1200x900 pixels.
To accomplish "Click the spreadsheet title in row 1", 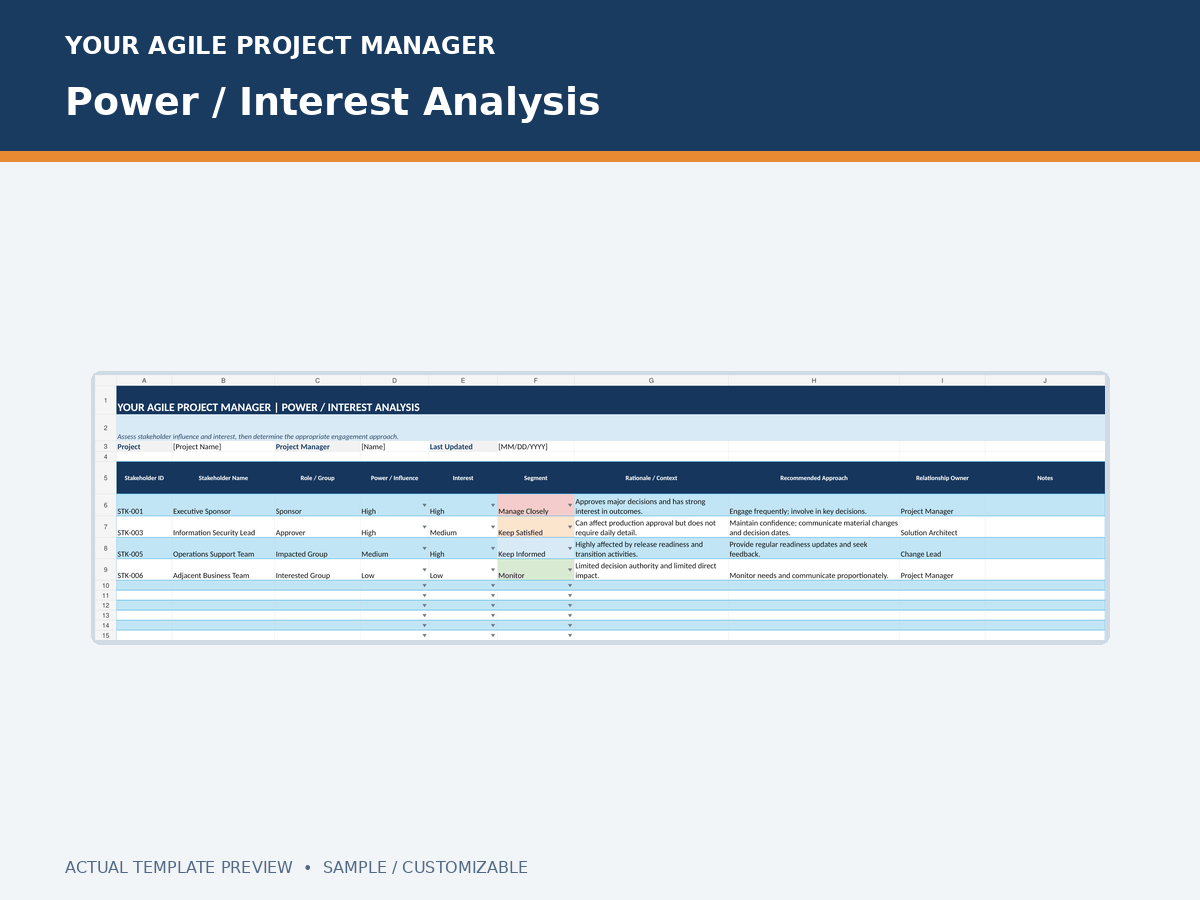I will coord(268,407).
